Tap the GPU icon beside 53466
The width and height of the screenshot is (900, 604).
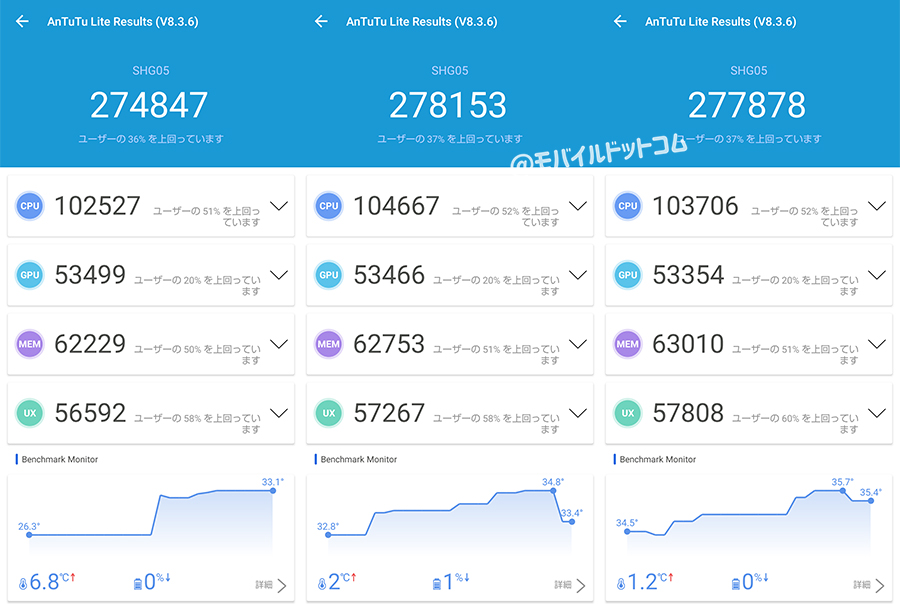click(329, 274)
